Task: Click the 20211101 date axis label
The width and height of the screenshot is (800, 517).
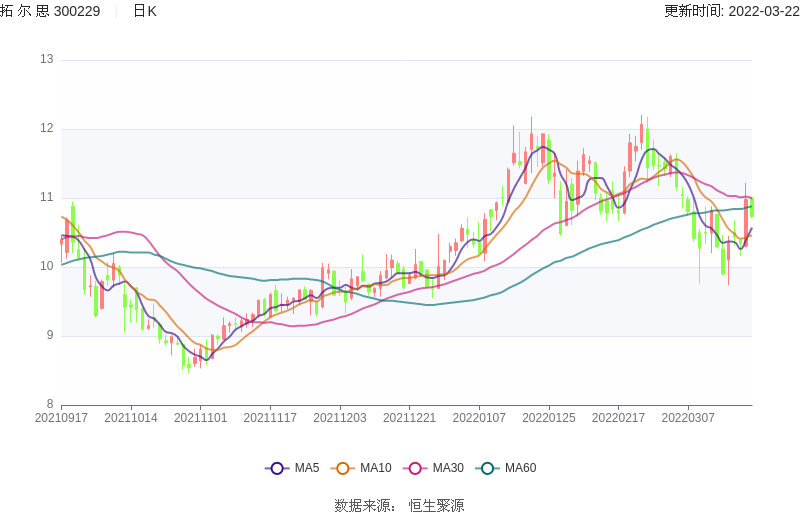Action: point(200,417)
